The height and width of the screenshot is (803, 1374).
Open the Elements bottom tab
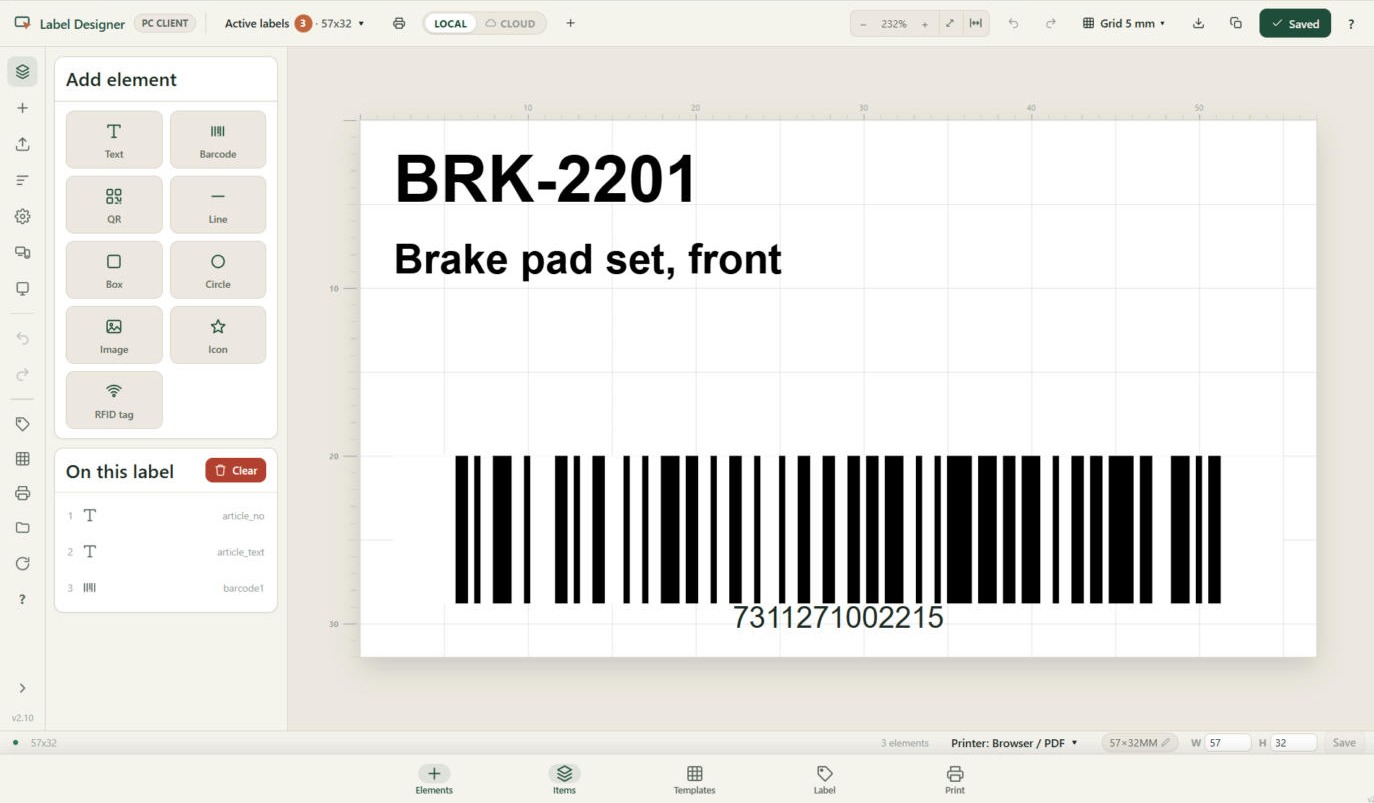click(x=434, y=780)
